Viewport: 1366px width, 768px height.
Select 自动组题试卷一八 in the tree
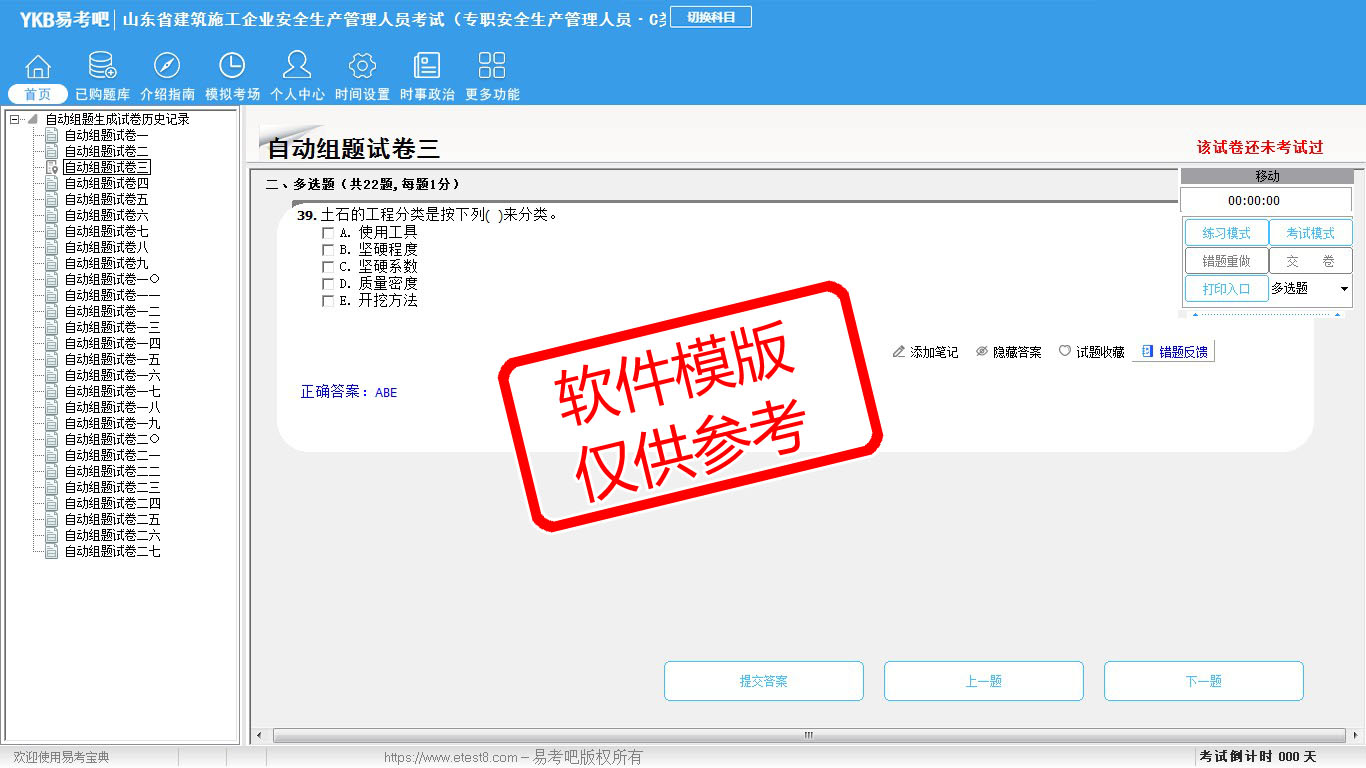click(112, 407)
